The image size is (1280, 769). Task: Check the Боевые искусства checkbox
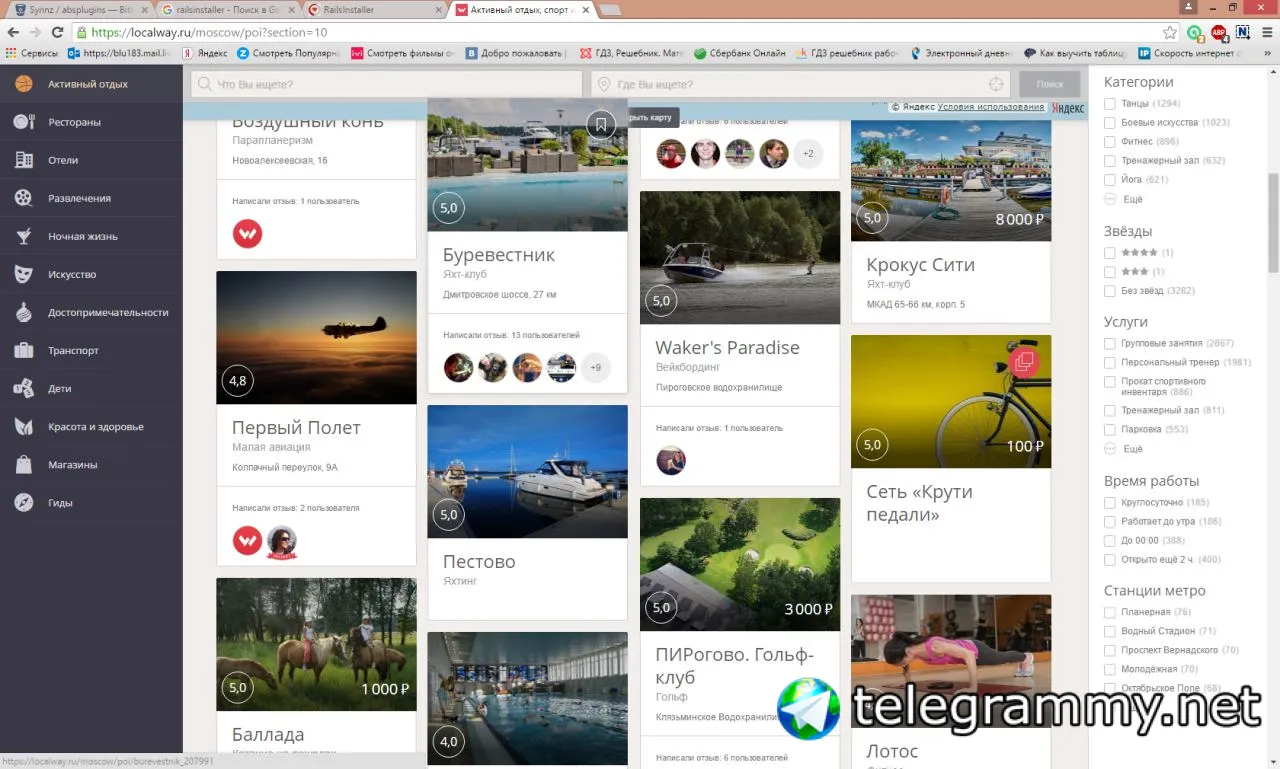tap(1110, 122)
